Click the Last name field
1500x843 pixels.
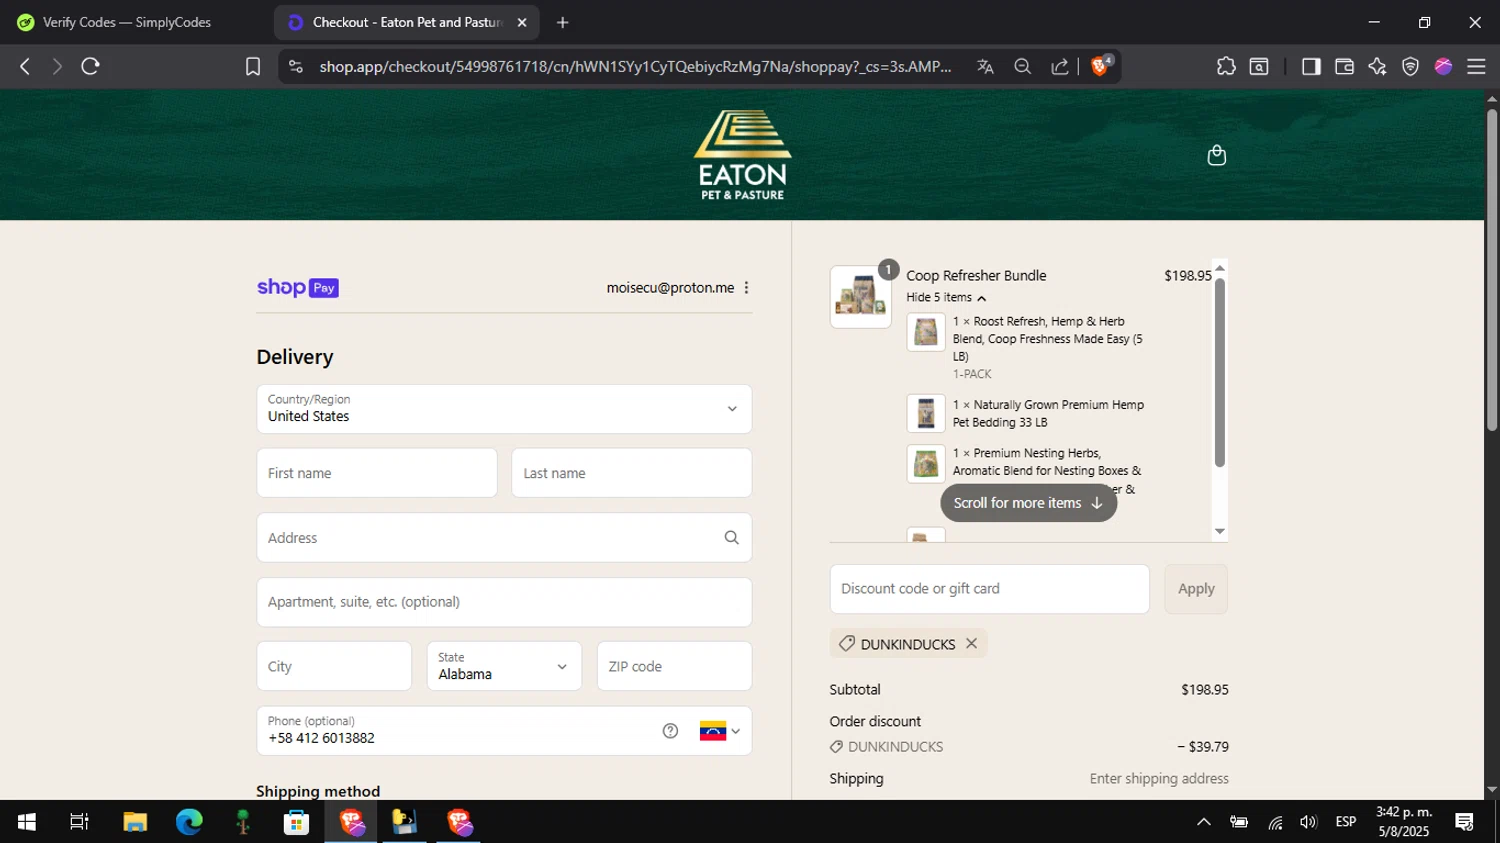point(632,473)
